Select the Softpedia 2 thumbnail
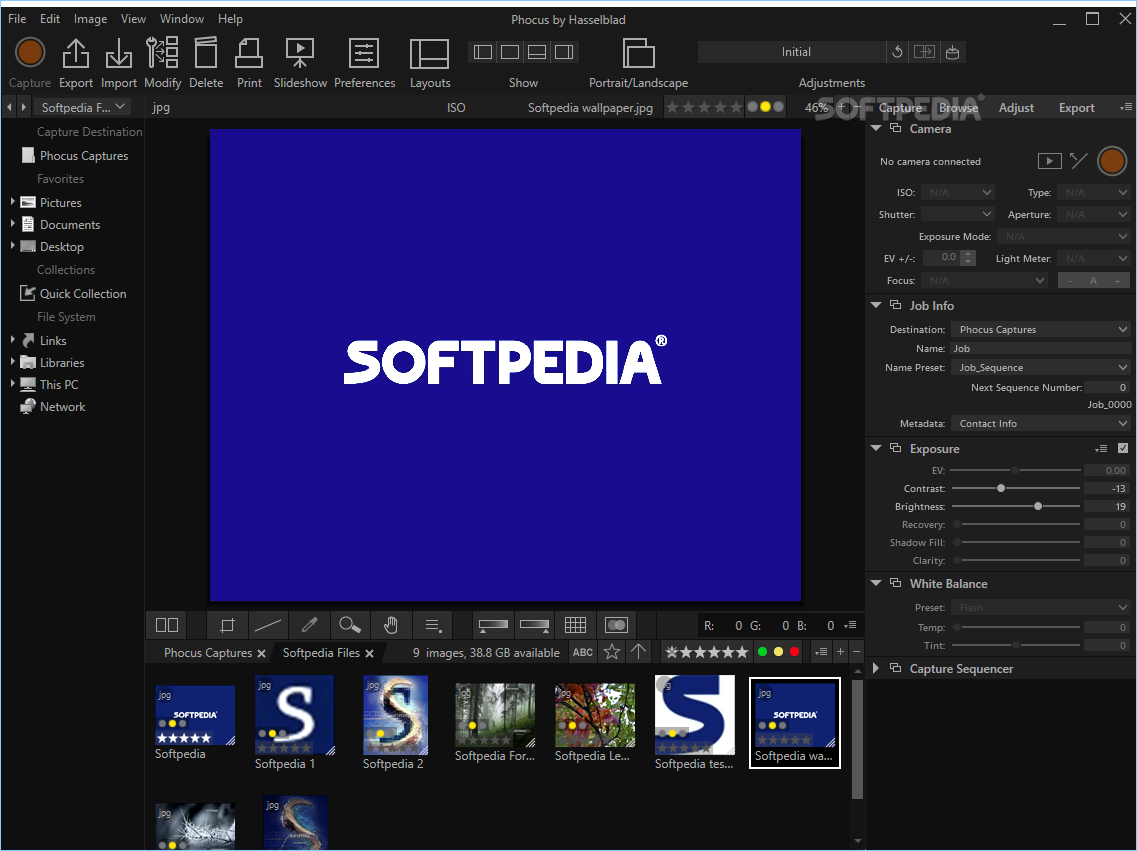 click(x=394, y=715)
